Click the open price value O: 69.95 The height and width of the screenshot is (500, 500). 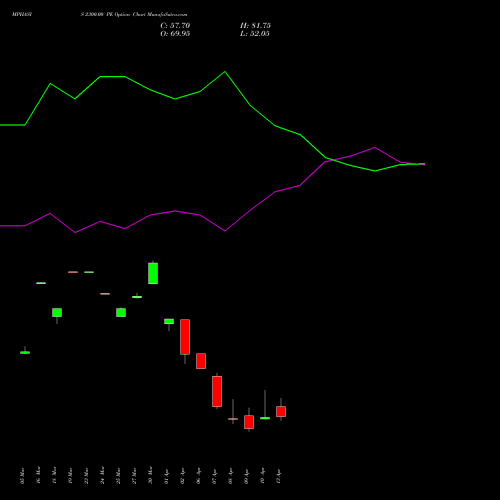175,34
